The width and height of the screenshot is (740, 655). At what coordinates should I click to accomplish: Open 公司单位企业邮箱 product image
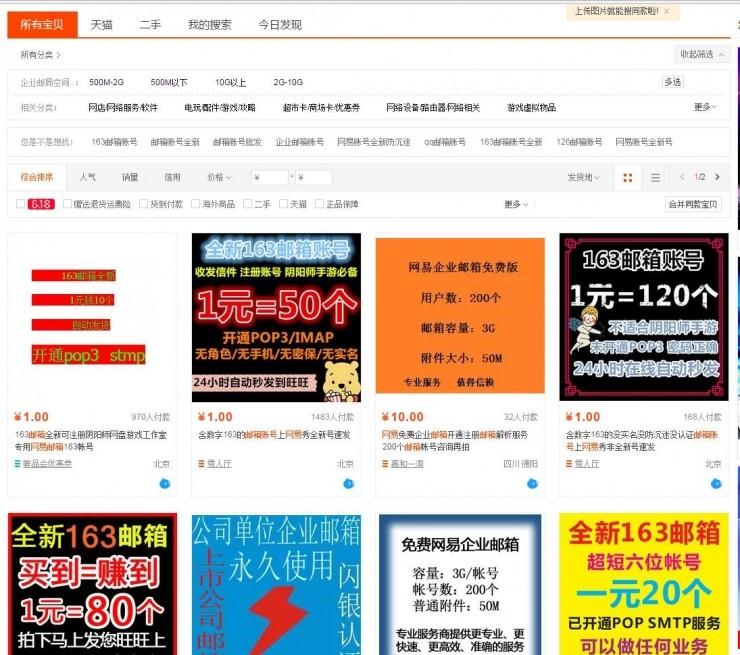276,584
